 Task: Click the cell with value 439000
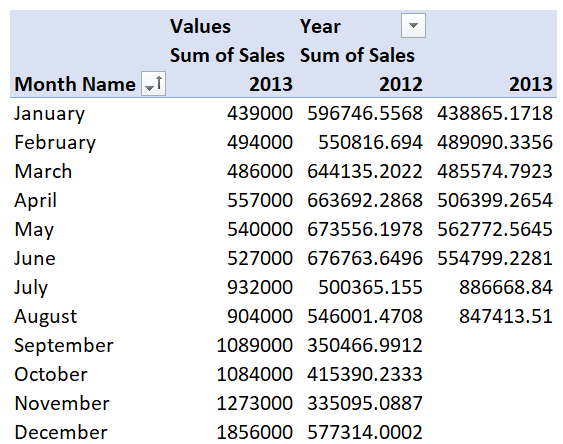260,114
